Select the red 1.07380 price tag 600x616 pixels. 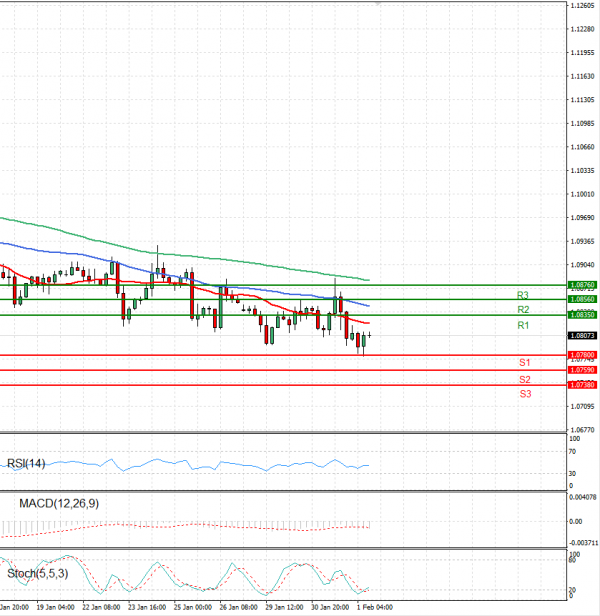pos(582,385)
